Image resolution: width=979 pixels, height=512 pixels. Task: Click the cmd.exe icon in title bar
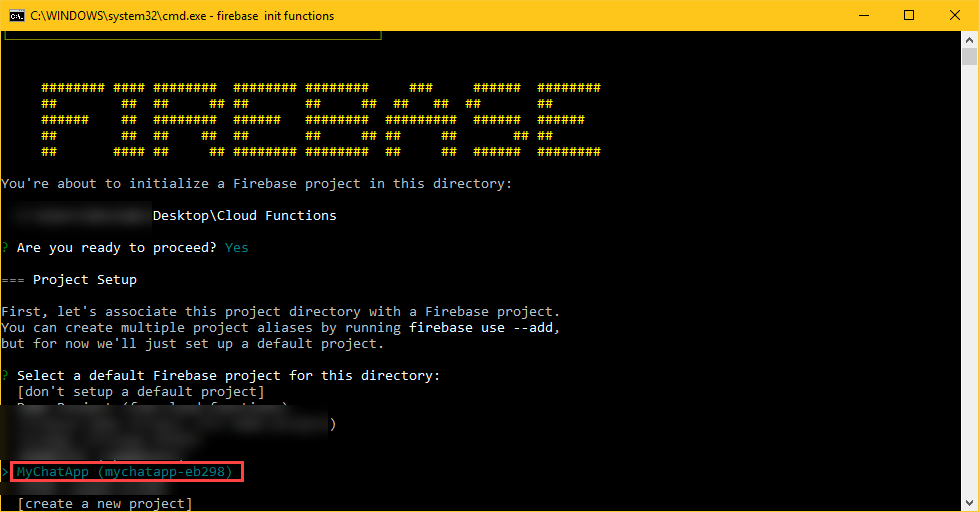(x=15, y=15)
